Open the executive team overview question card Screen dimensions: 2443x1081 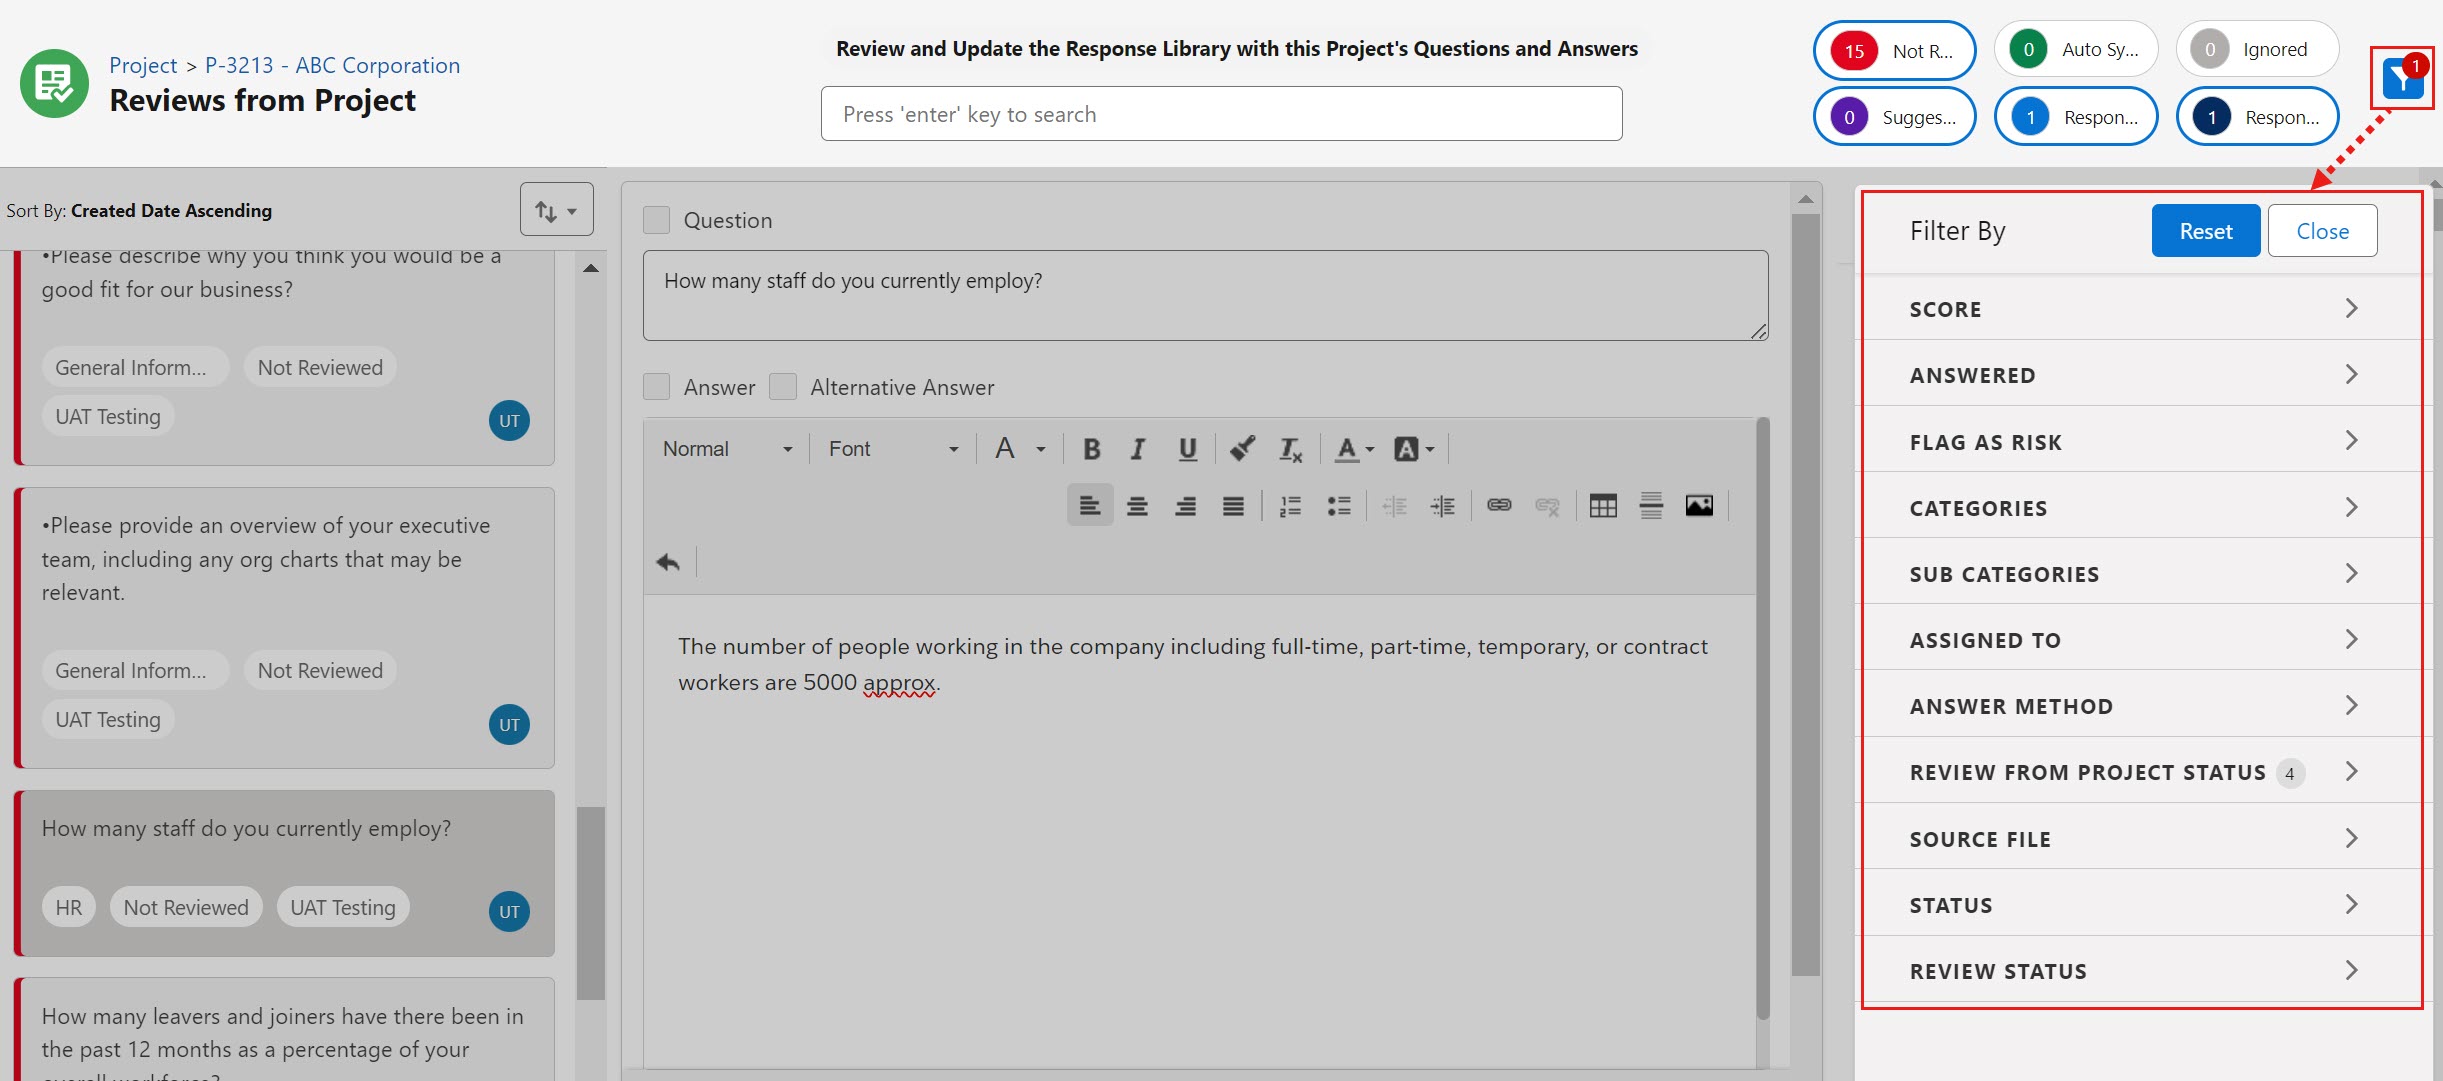pyautogui.click(x=284, y=627)
